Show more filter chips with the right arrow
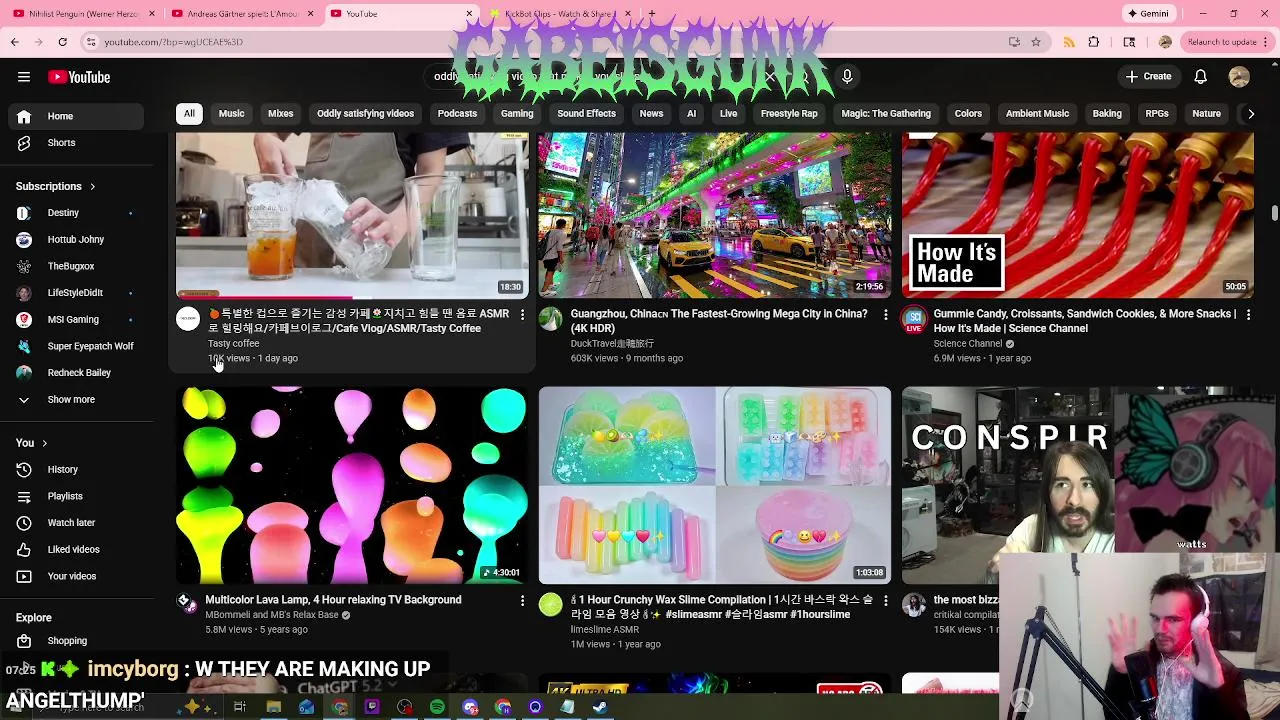 (x=1250, y=114)
